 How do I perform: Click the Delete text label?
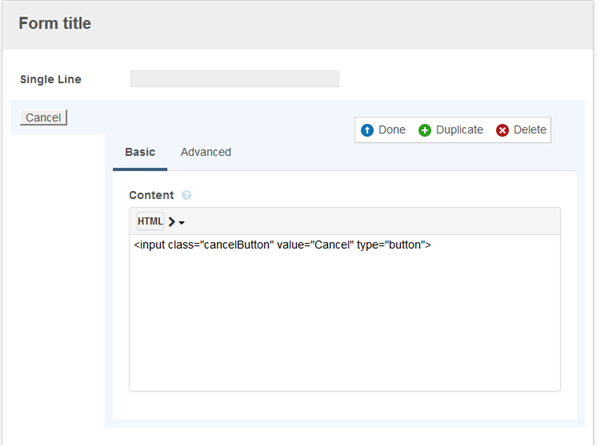[530, 131]
